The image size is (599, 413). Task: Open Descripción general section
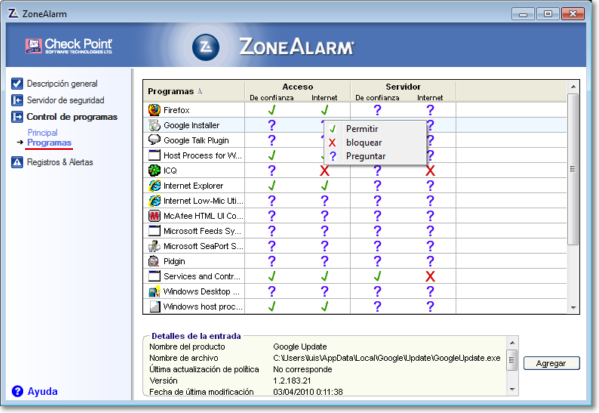(x=62, y=84)
